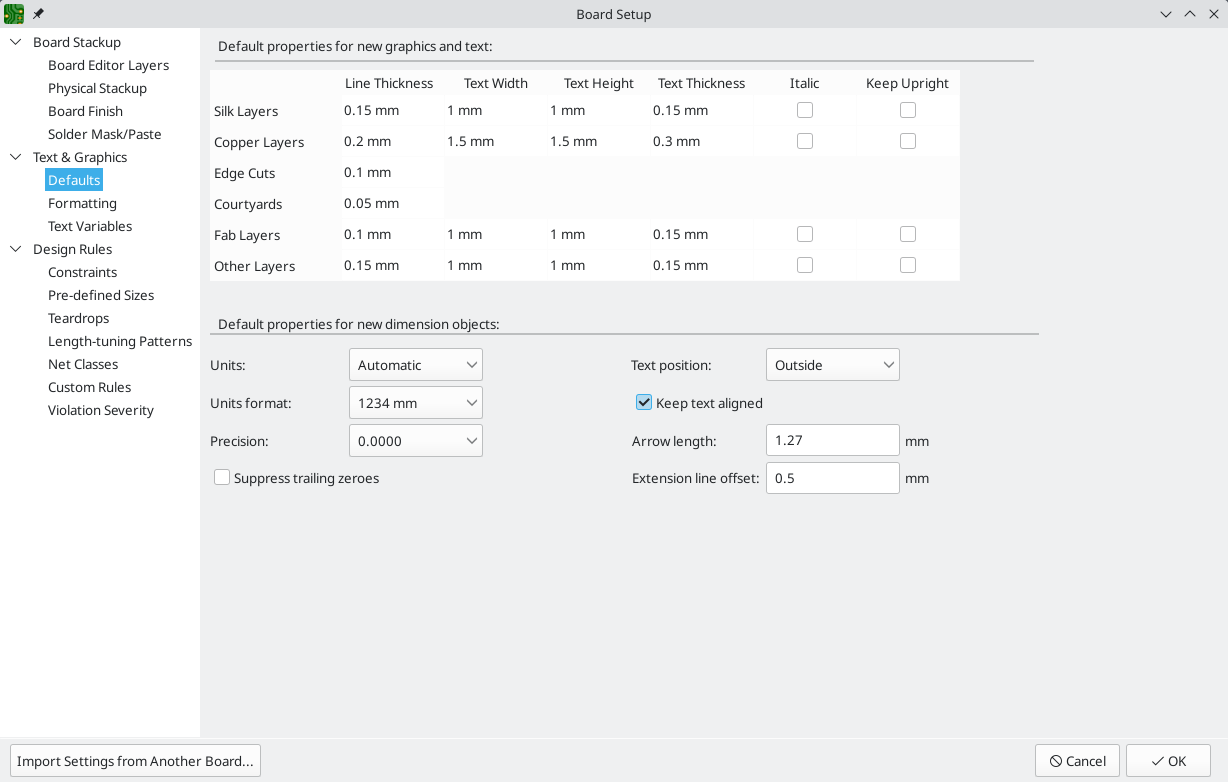
Task: Open the Precision dropdown
Action: [416, 441]
